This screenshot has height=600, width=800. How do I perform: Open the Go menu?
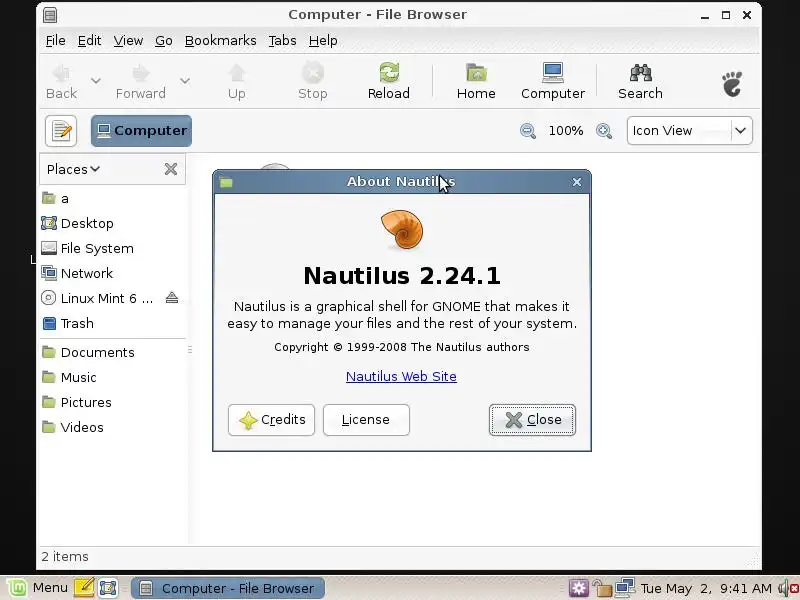(163, 41)
